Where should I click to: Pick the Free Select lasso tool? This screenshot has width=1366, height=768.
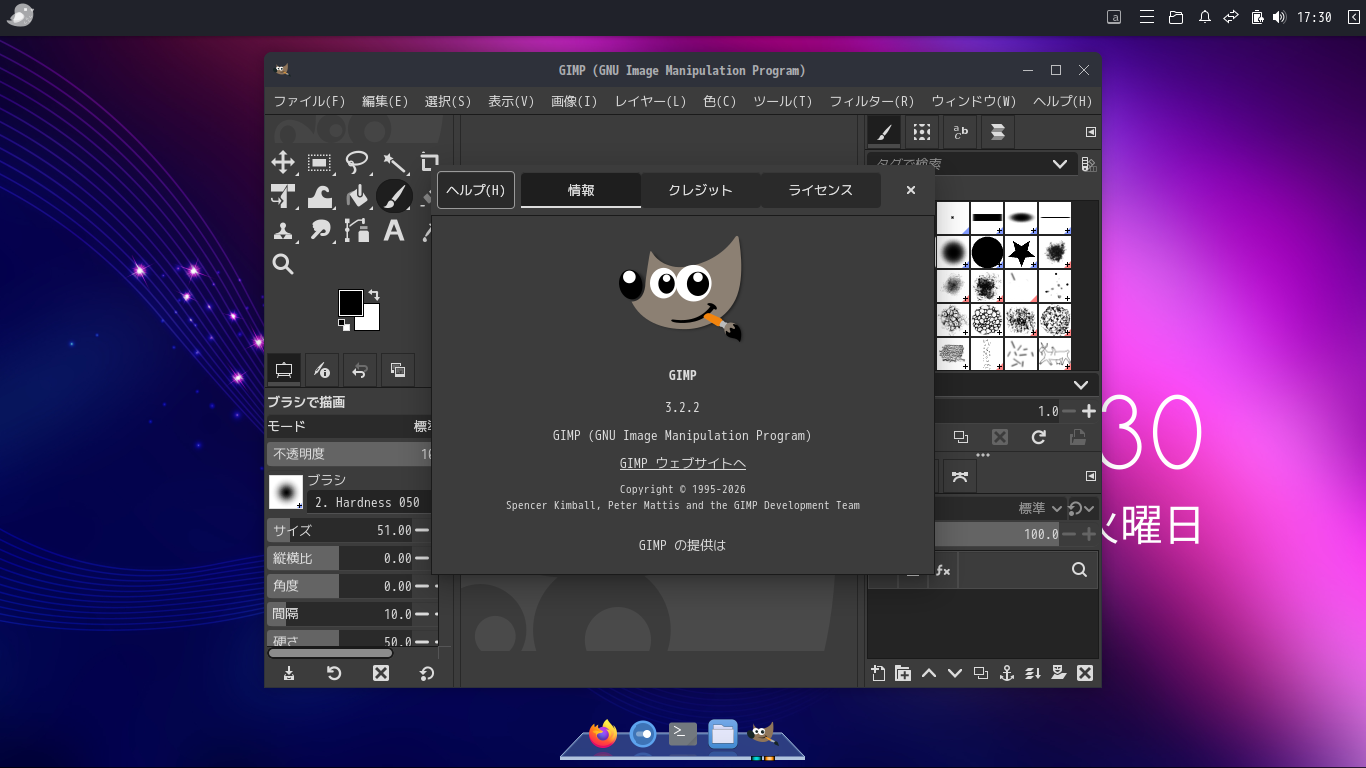pyautogui.click(x=357, y=163)
